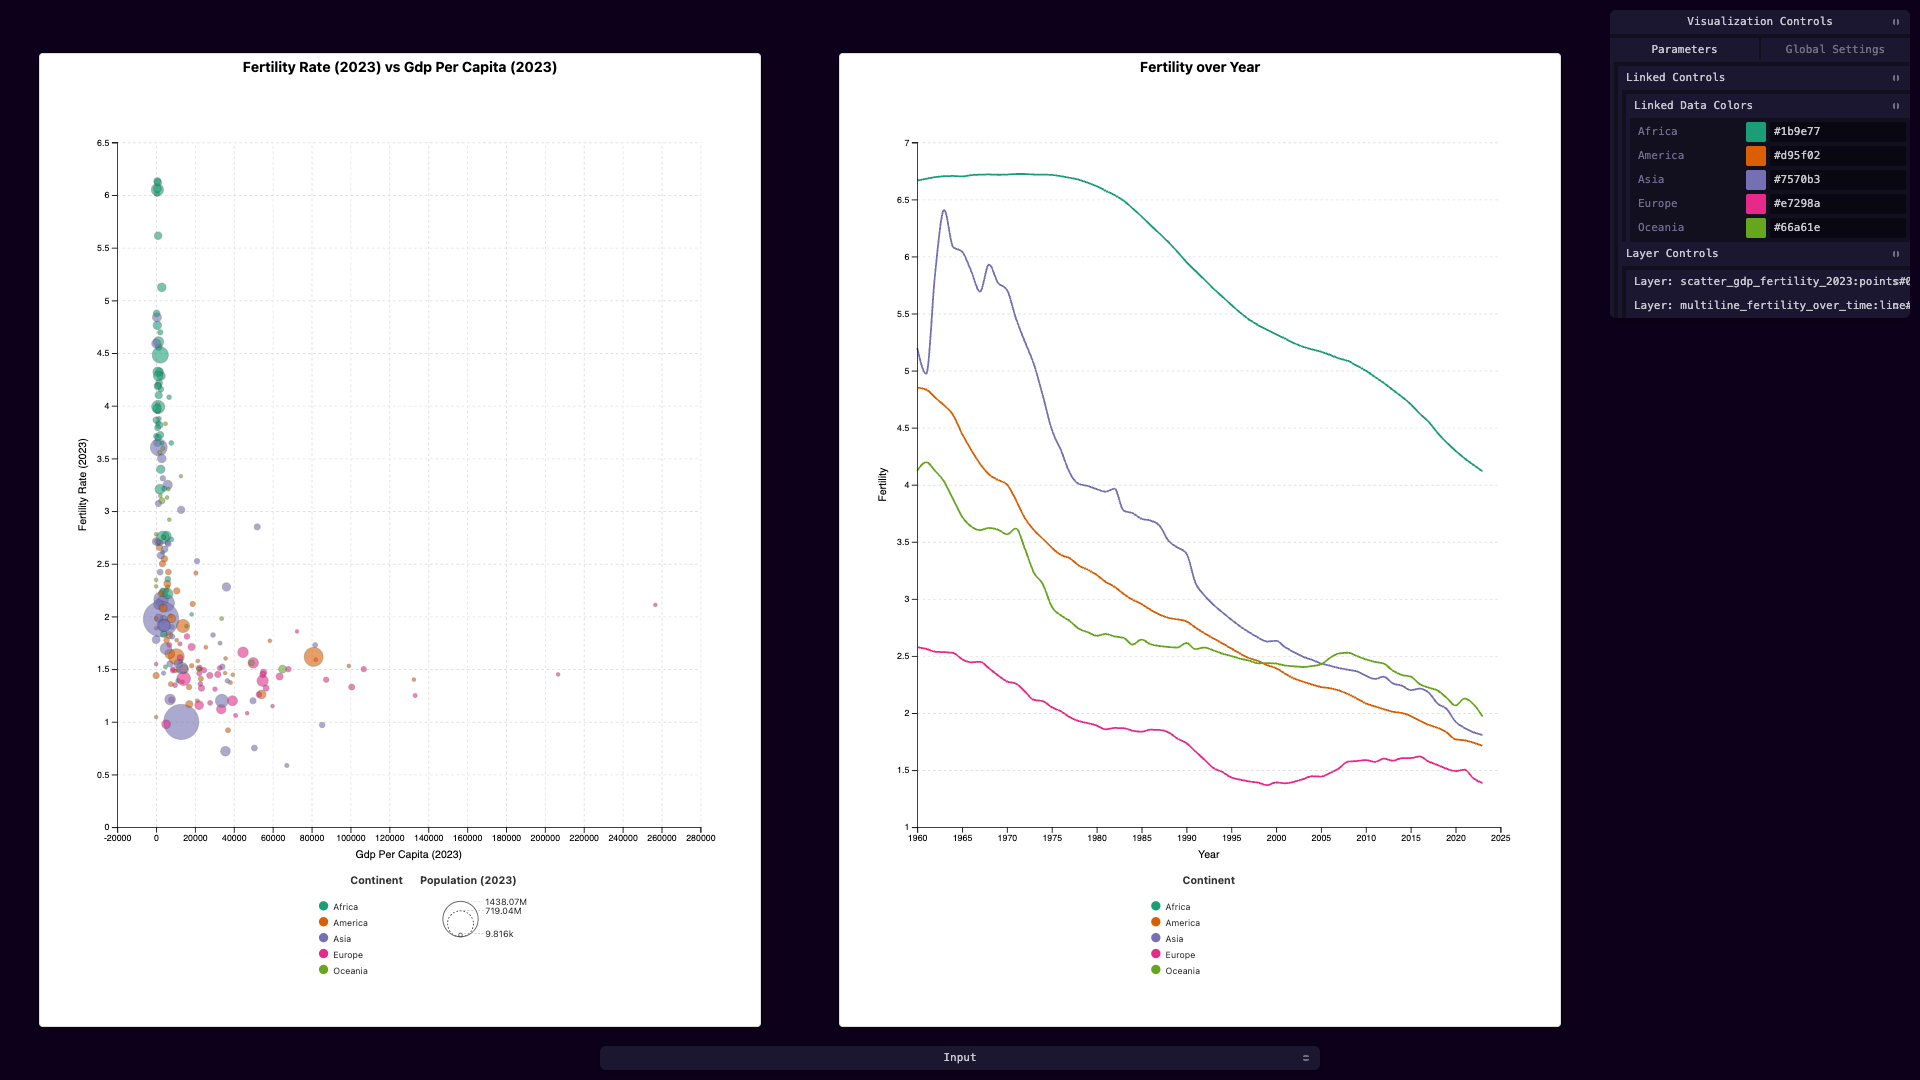Click the Input bar menu icon

click(1305, 1058)
